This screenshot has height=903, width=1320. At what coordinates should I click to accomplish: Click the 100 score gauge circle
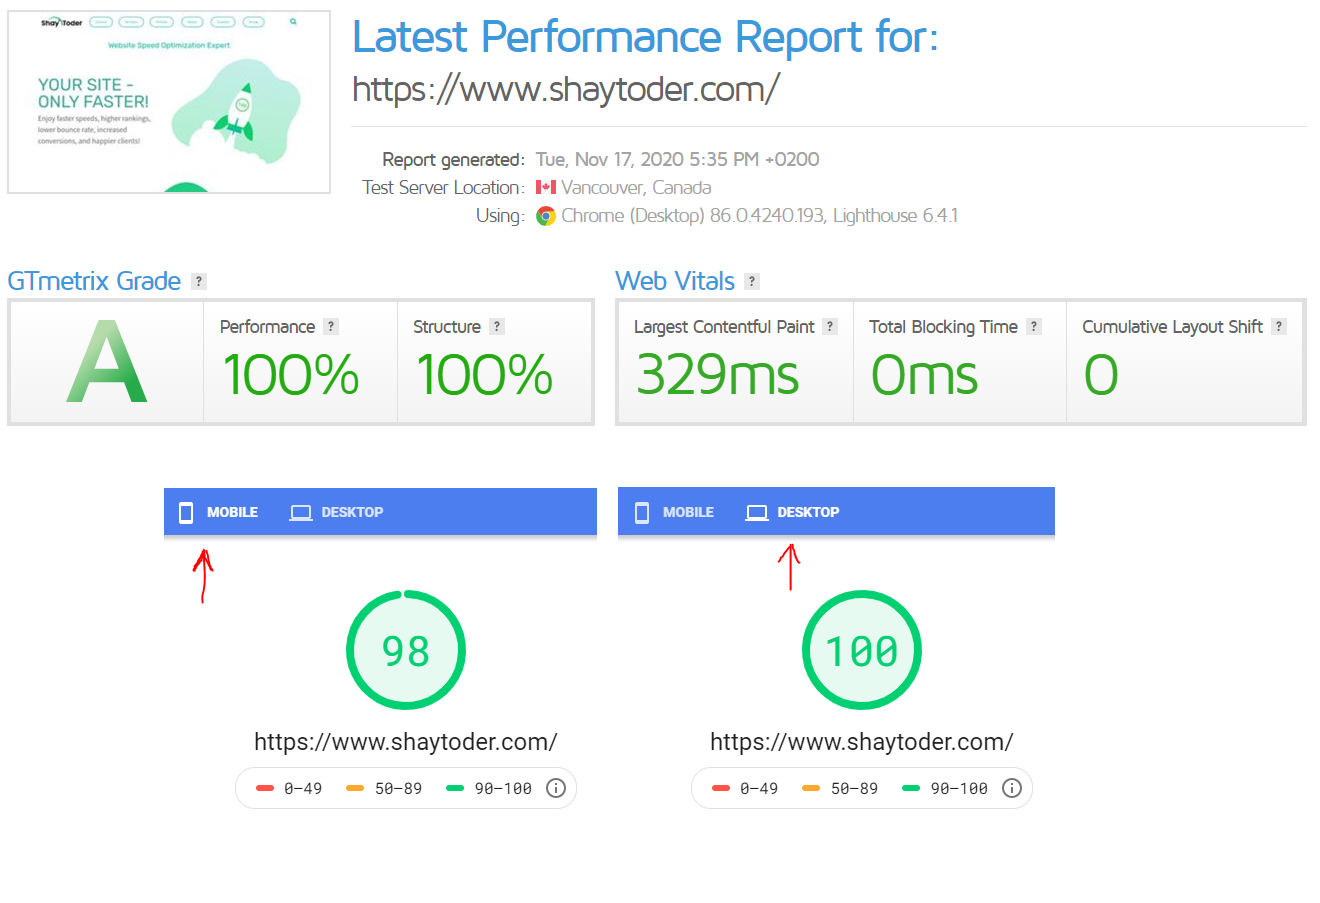click(x=862, y=651)
